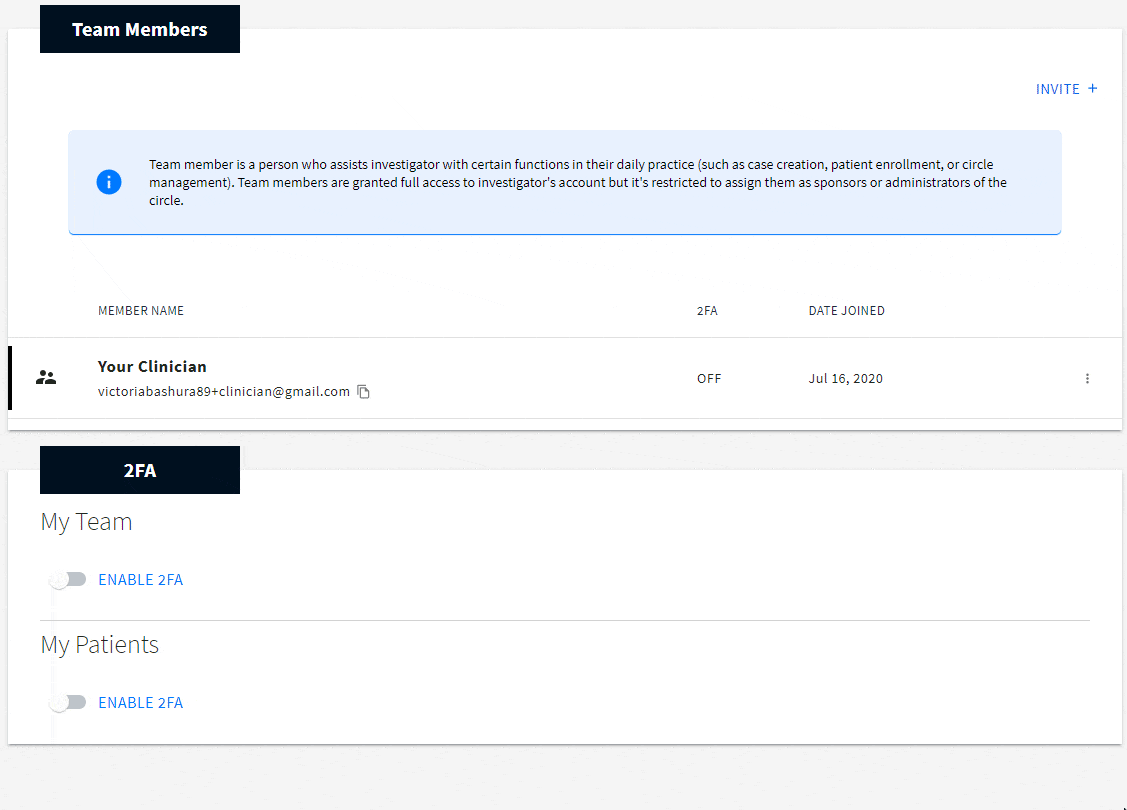Click ENABLE 2FA label under My Patients
The width and height of the screenshot is (1127, 810).
(x=140, y=703)
